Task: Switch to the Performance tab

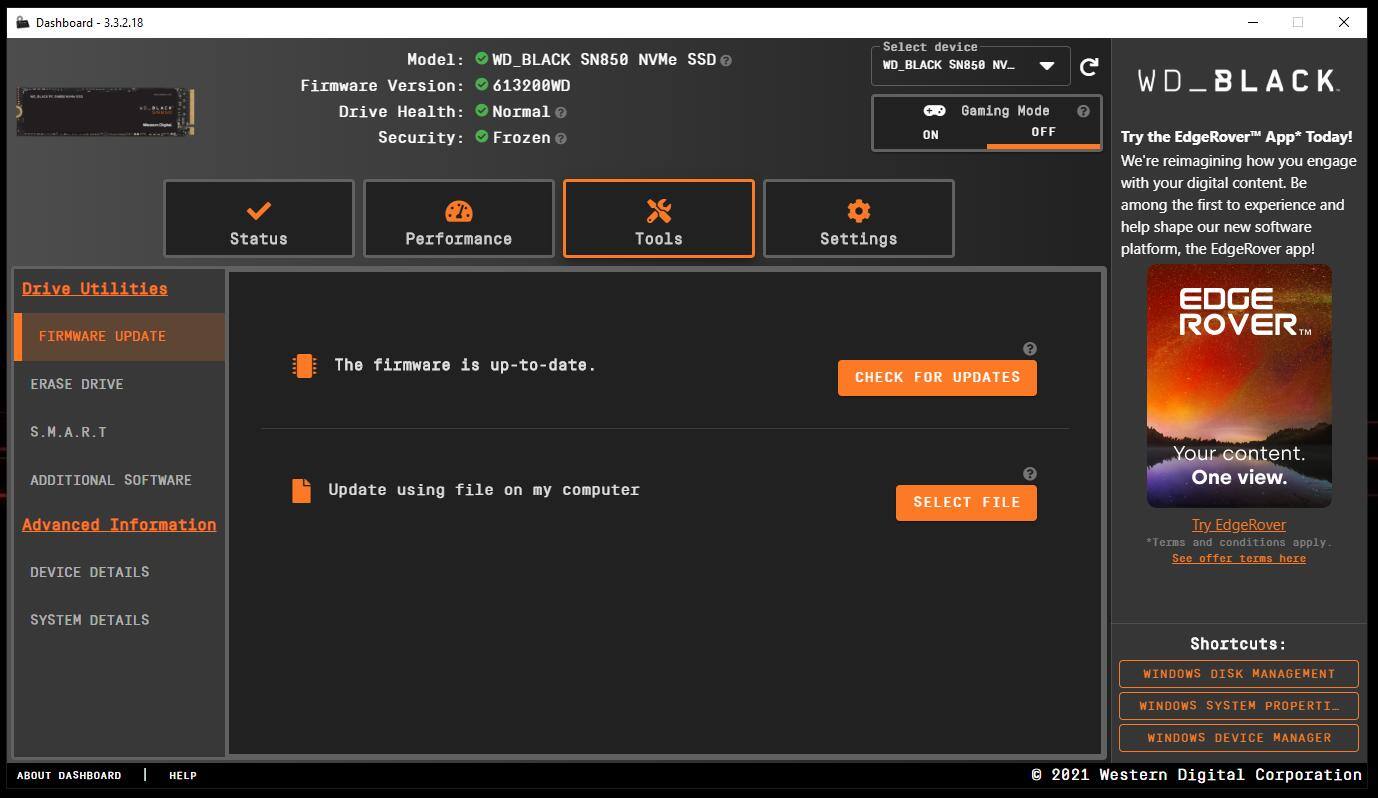Action: pos(459,219)
